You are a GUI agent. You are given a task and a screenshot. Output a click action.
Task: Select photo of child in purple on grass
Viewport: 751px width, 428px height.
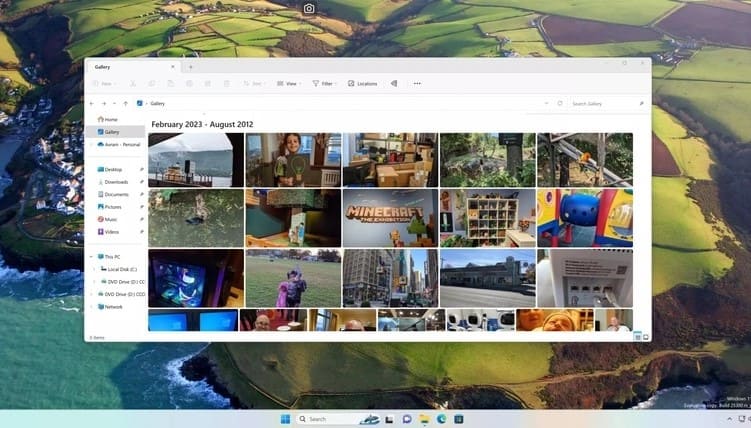[293, 278]
